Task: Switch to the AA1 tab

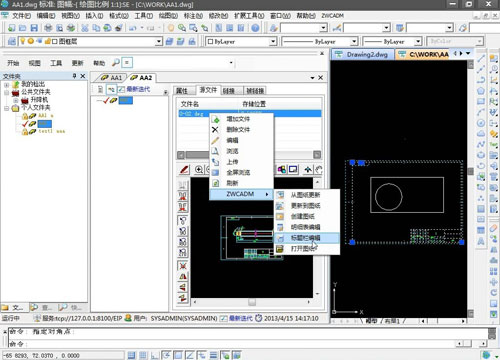Action: click(x=112, y=78)
